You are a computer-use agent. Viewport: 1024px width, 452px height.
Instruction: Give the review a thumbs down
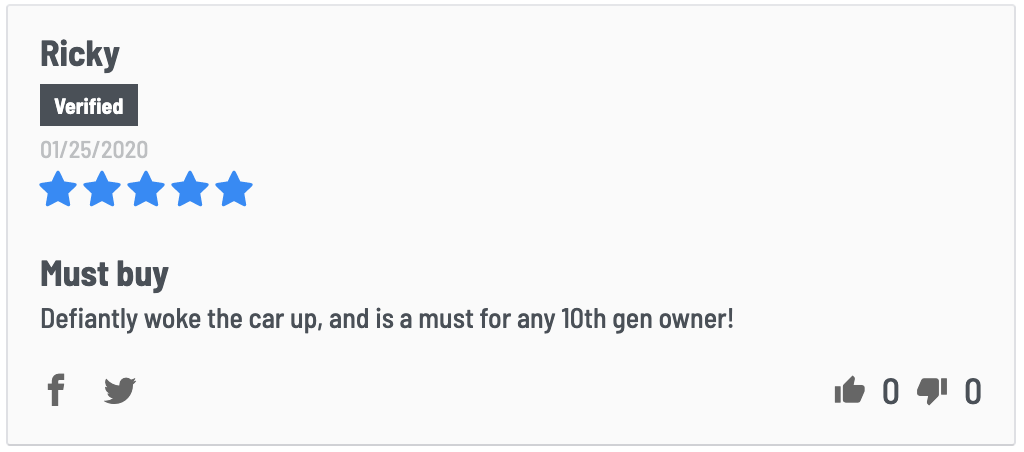[x=932, y=391]
